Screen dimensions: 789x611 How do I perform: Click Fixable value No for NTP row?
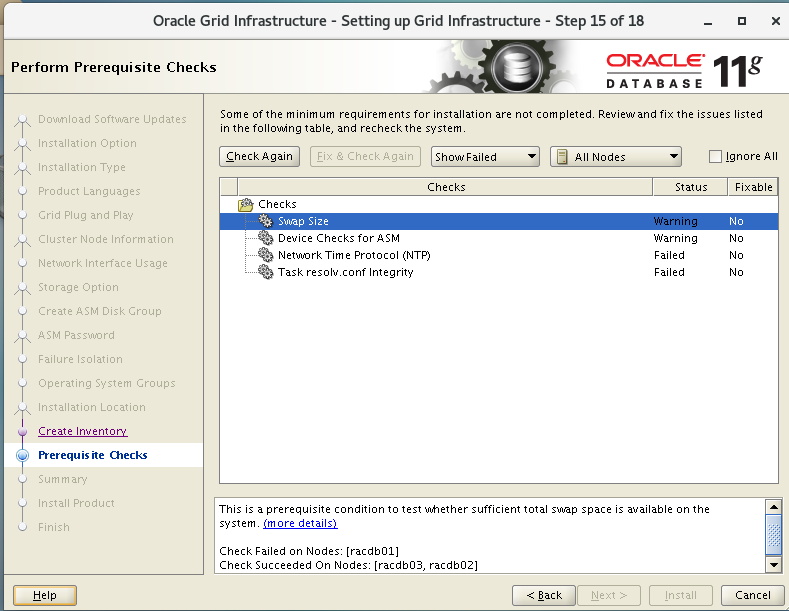[736, 255]
